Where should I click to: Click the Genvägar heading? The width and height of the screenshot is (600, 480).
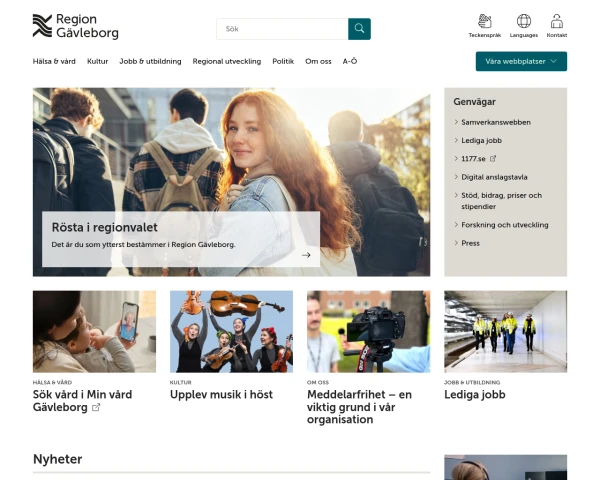(474, 102)
